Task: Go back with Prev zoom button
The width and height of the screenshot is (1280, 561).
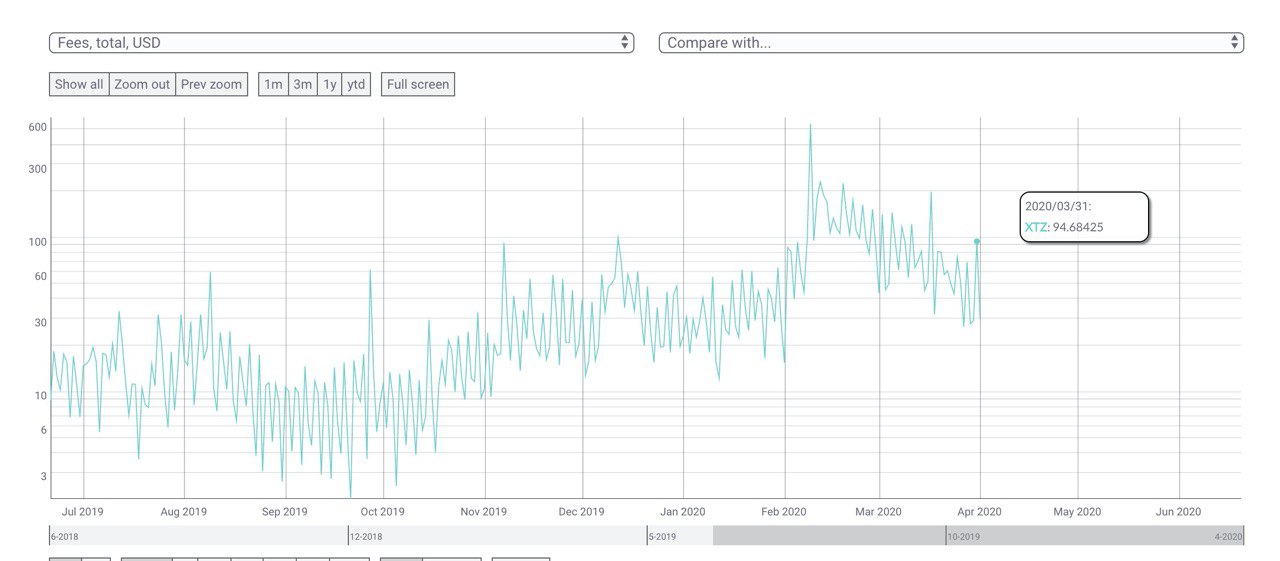Action: click(x=212, y=84)
